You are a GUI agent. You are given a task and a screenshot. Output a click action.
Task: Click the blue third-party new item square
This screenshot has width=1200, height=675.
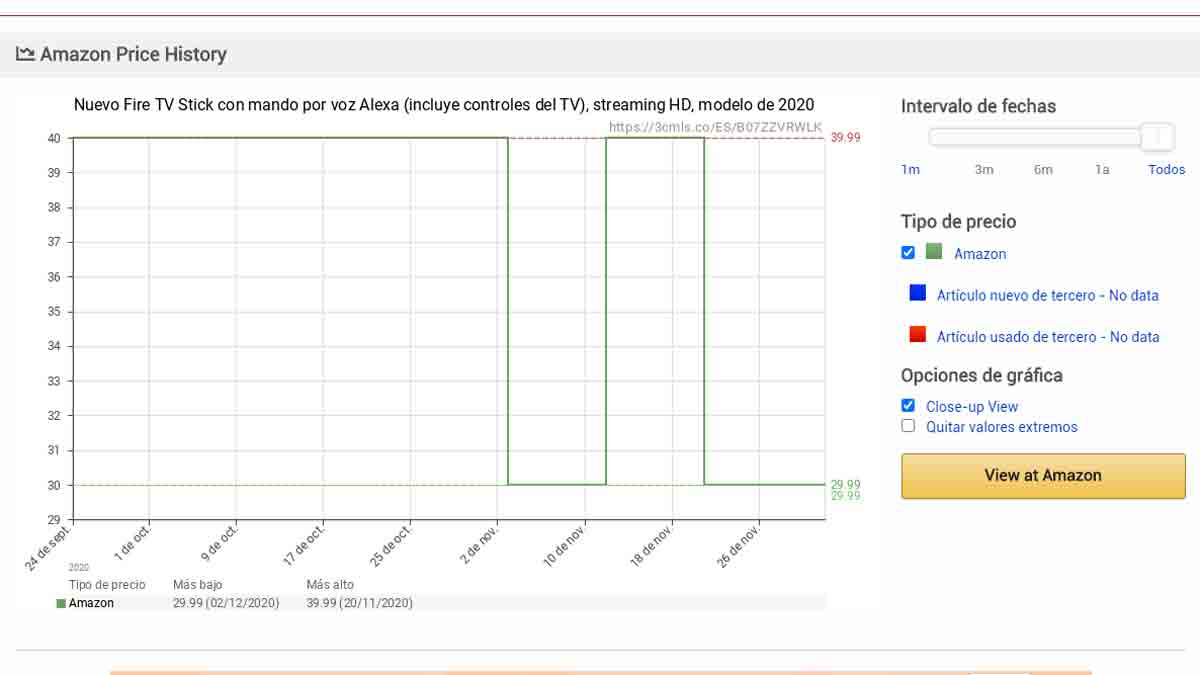(x=917, y=293)
